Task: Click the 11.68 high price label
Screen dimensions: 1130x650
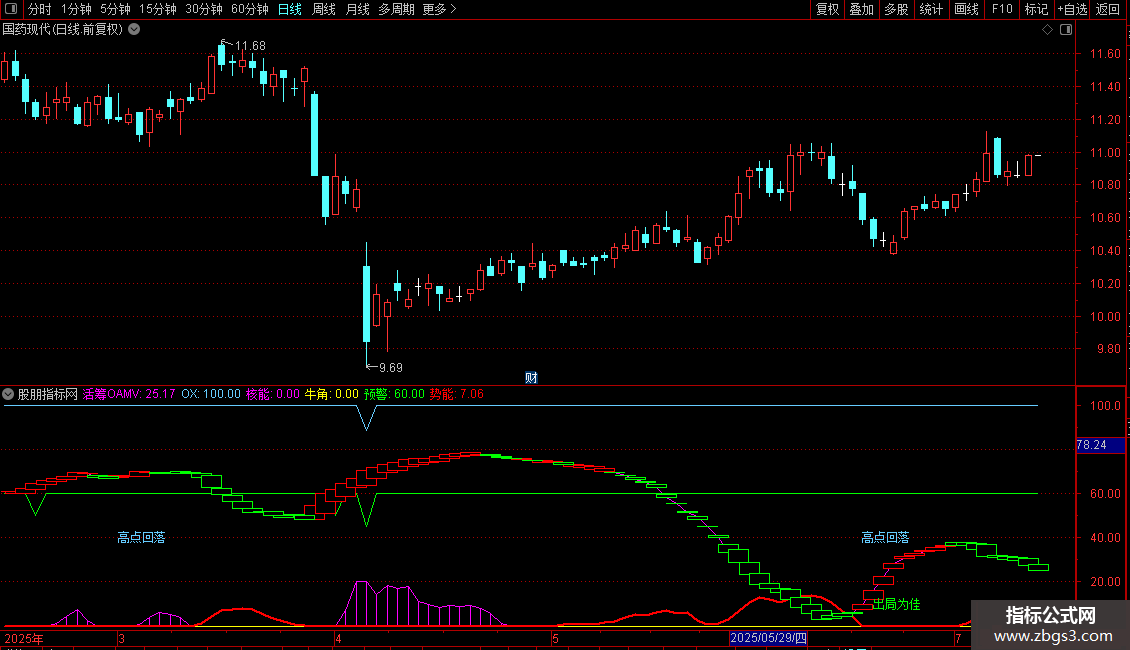Action: click(250, 45)
